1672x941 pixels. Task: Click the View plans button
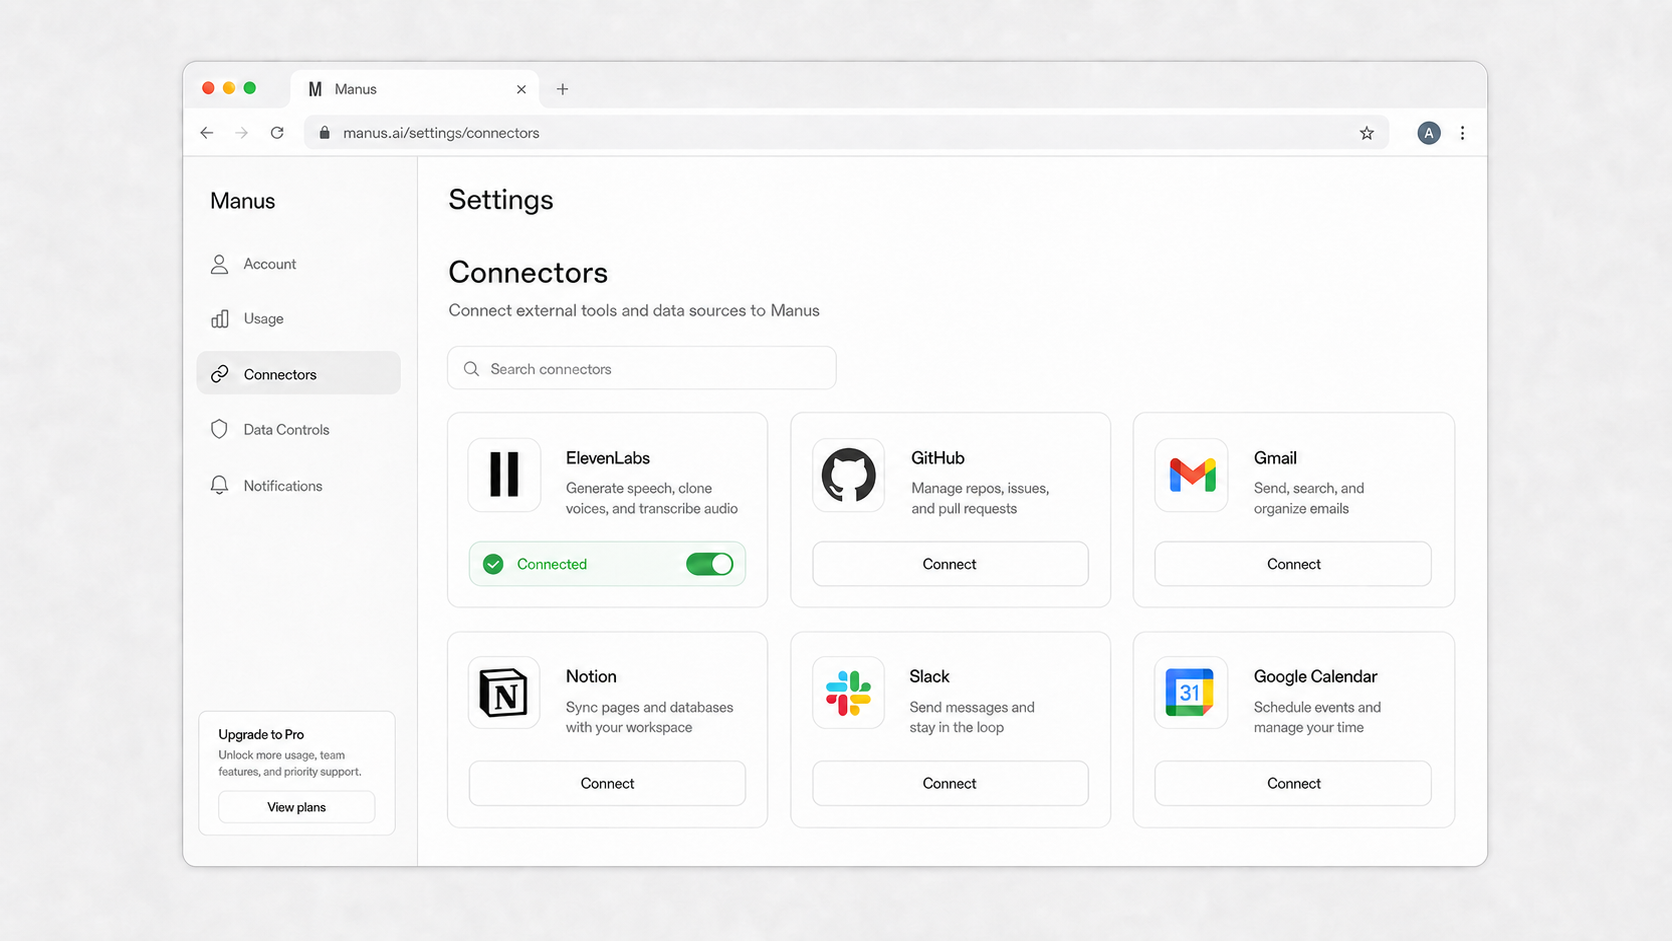tap(297, 807)
